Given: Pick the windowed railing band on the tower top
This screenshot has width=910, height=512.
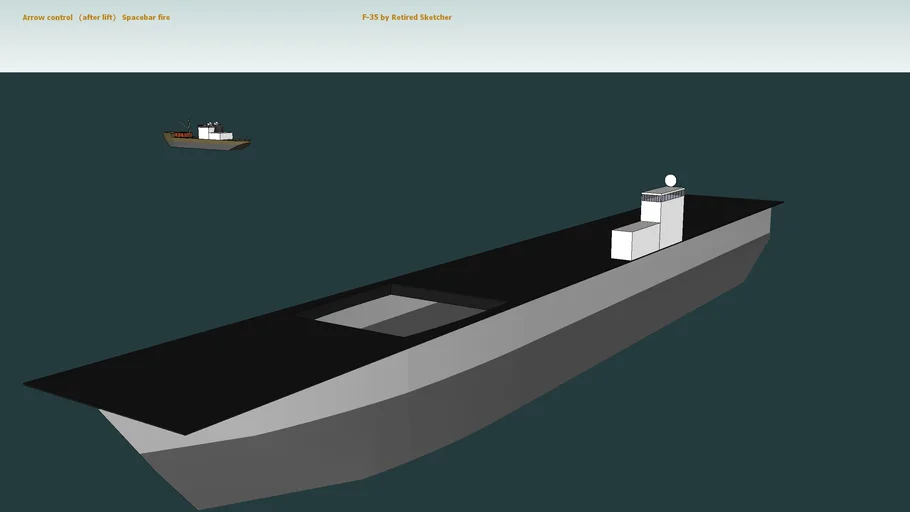Looking at the screenshot, I should 661,194.
